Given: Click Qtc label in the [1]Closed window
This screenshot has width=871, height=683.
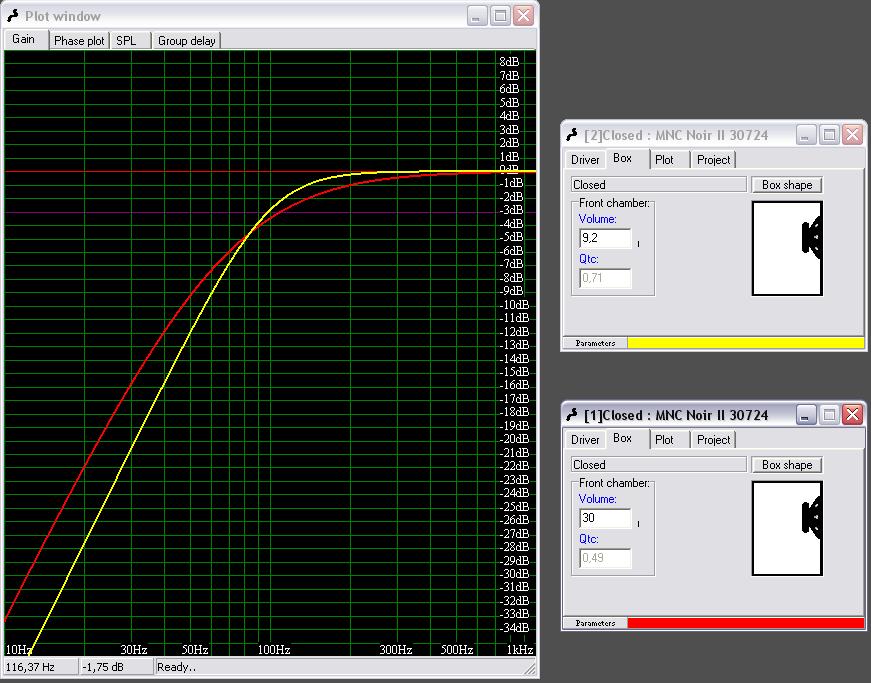Looking at the screenshot, I should point(589,539).
